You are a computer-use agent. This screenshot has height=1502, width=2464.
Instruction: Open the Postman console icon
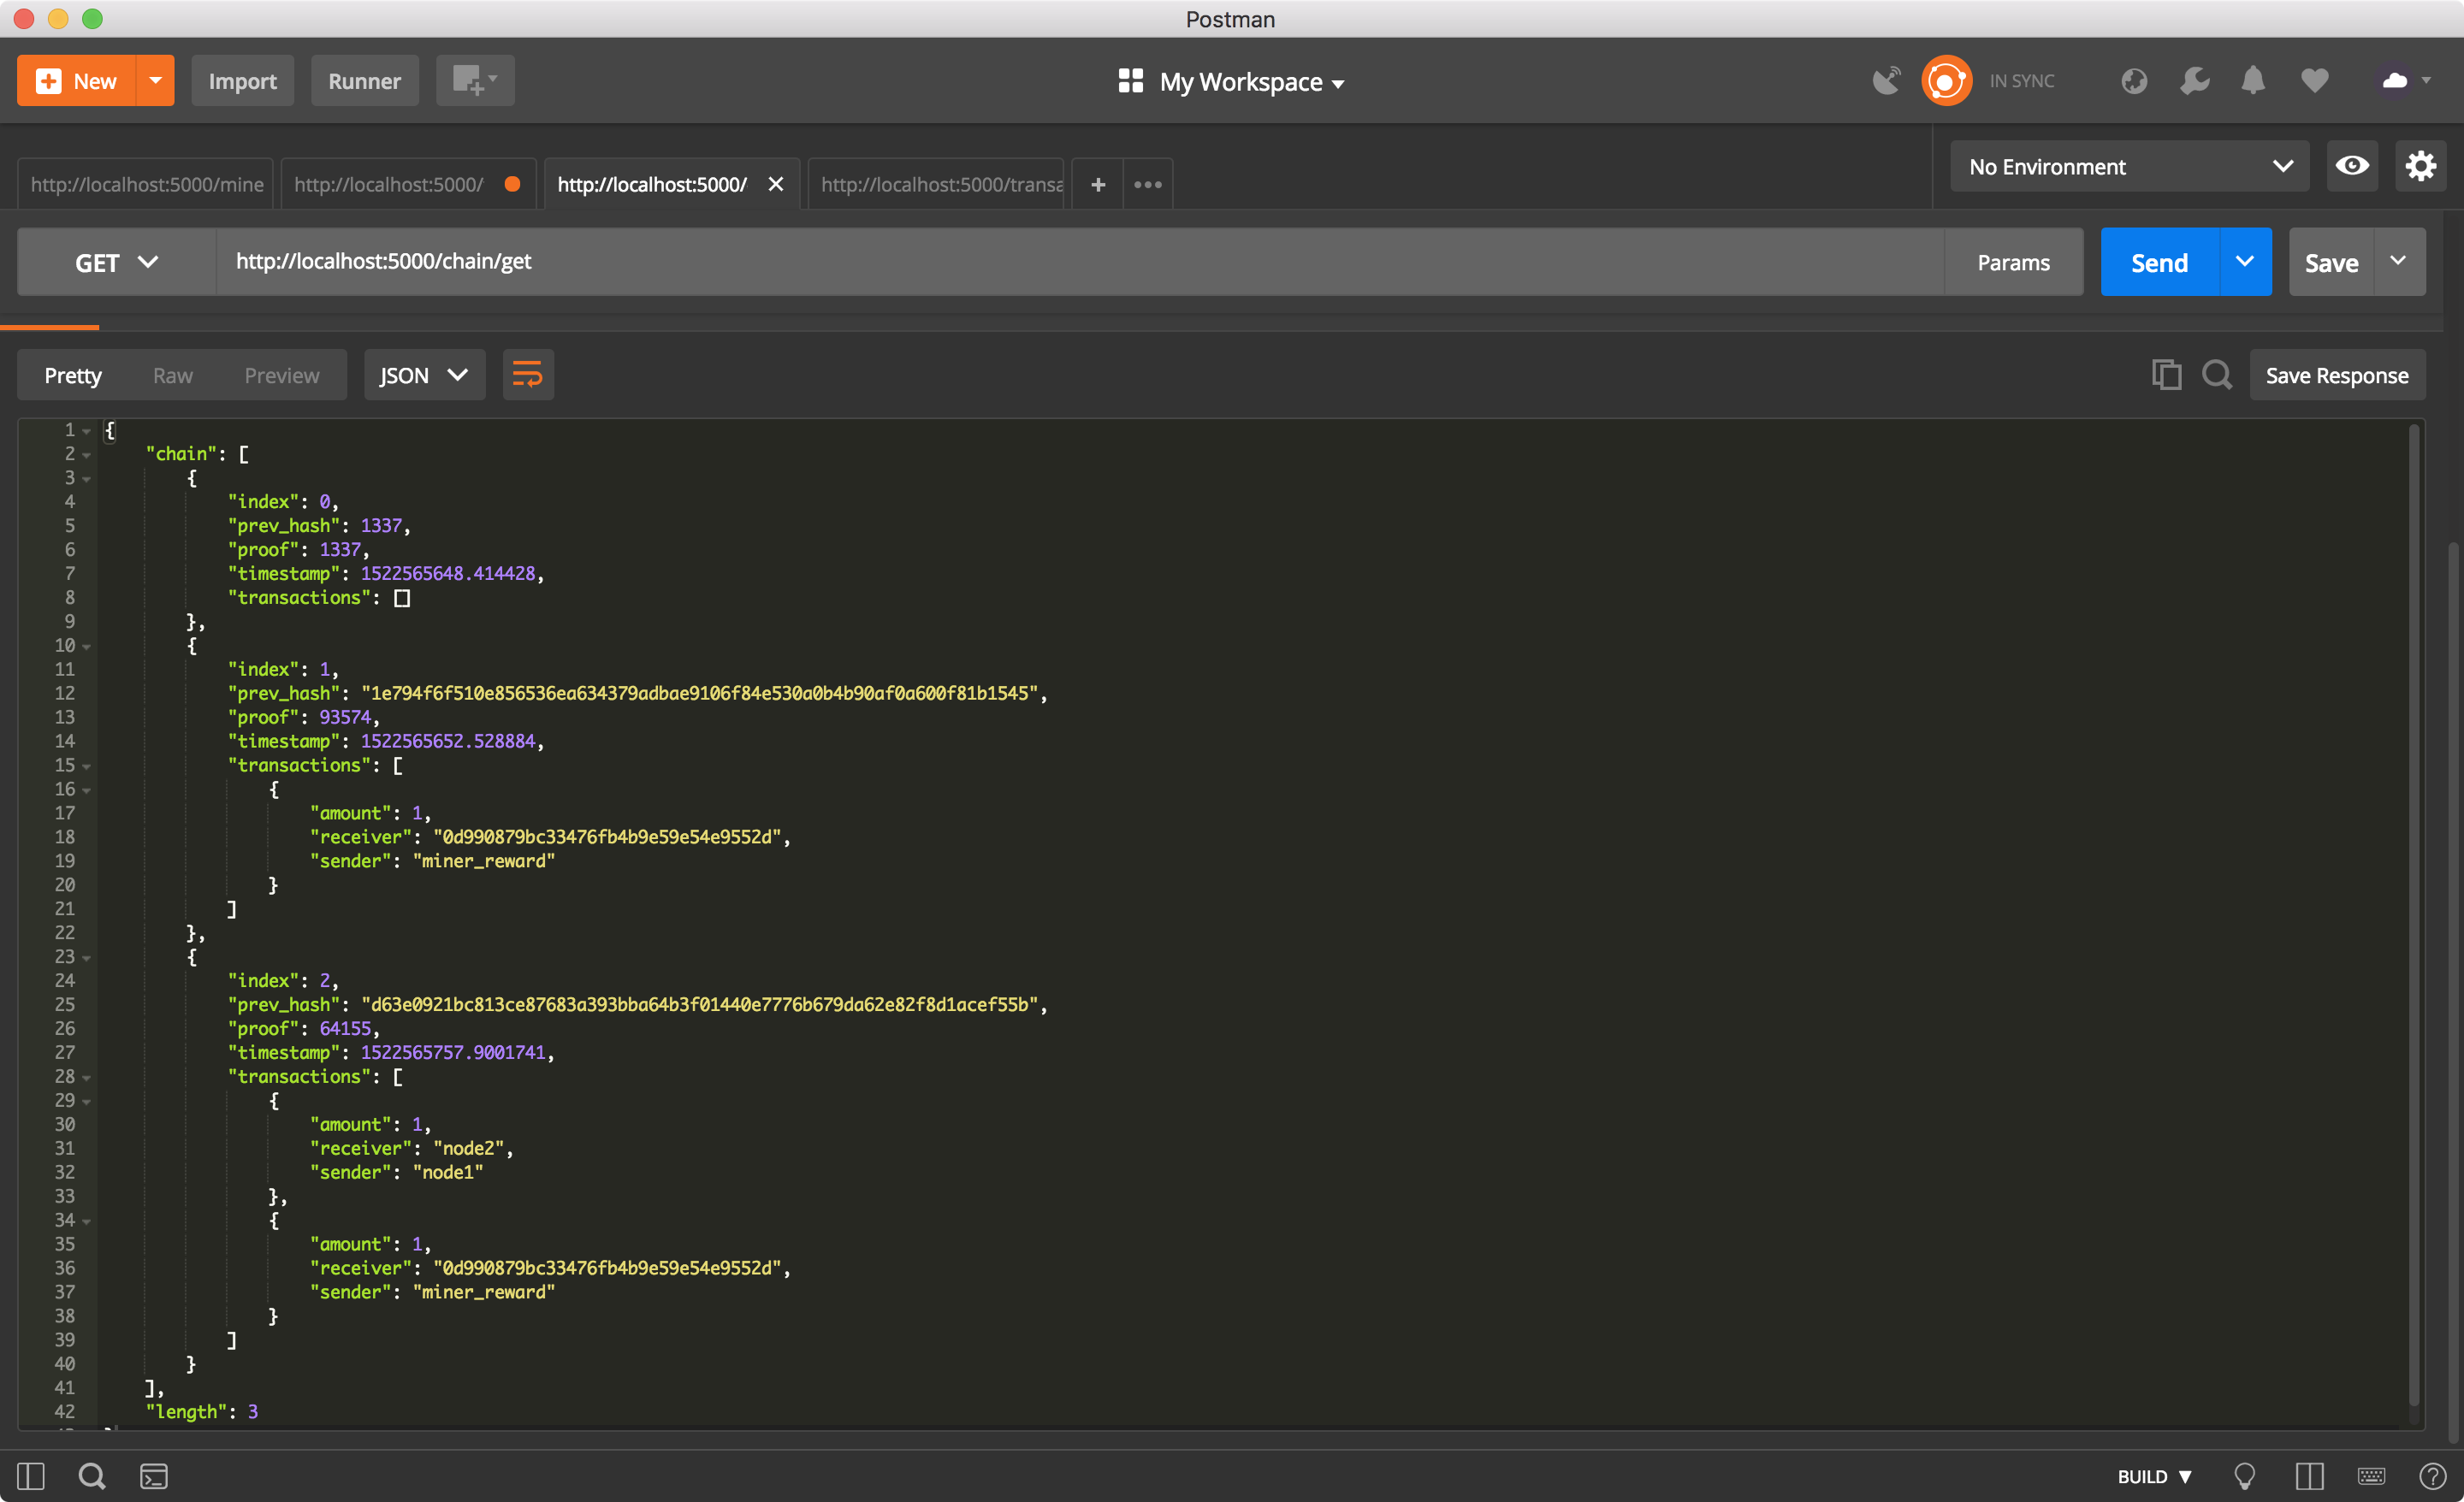click(x=154, y=1476)
